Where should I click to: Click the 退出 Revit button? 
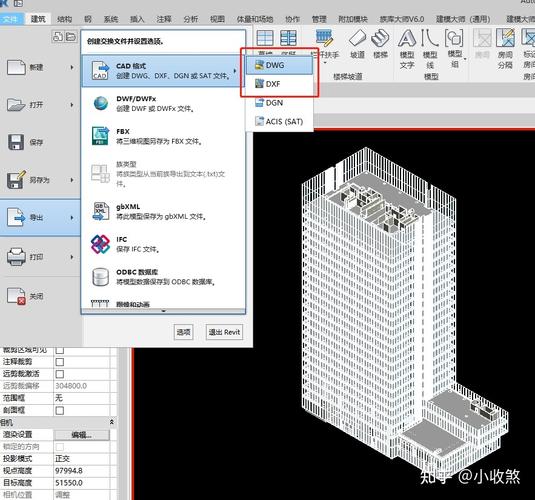tap(224, 332)
